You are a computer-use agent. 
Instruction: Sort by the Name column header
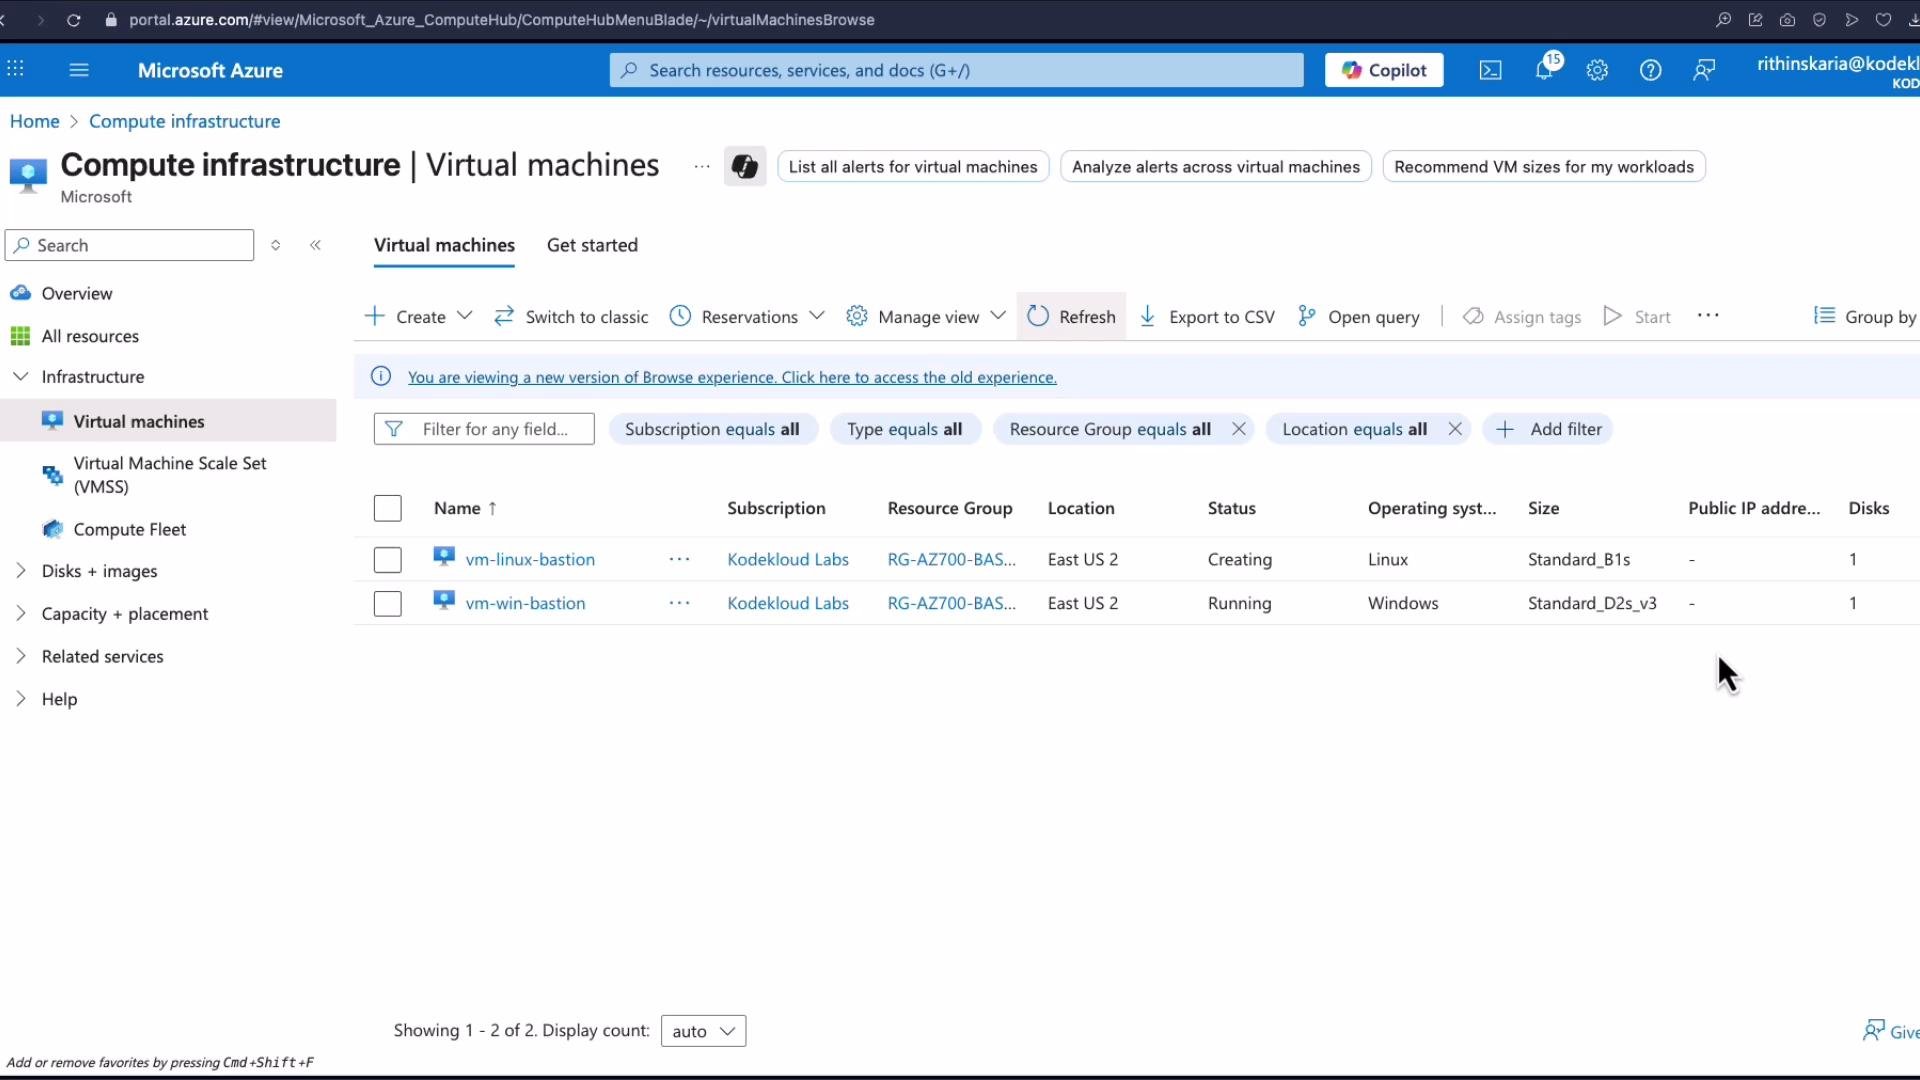[465, 508]
